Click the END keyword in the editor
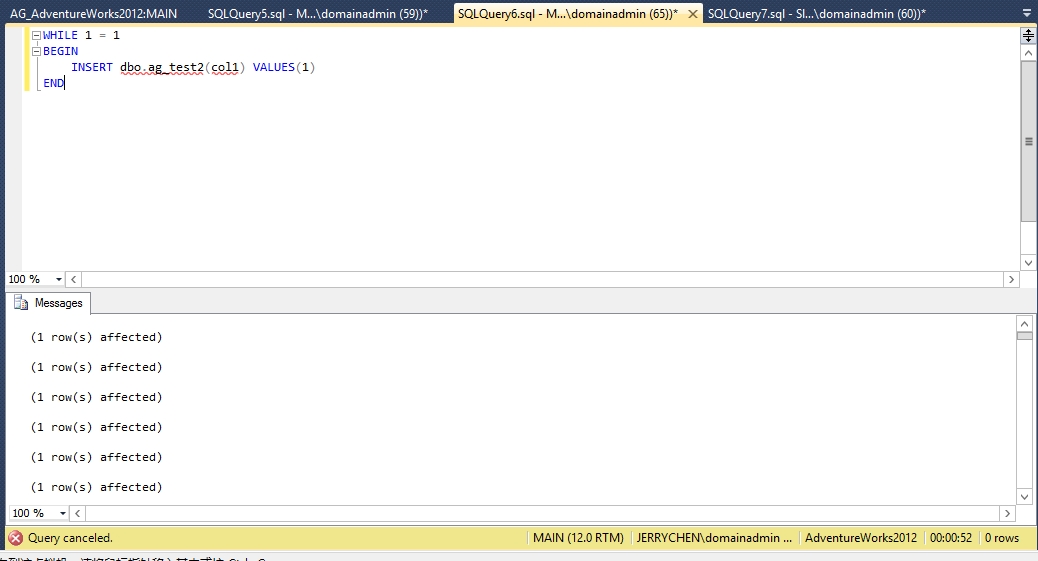Image resolution: width=1038 pixels, height=561 pixels. [x=54, y=83]
